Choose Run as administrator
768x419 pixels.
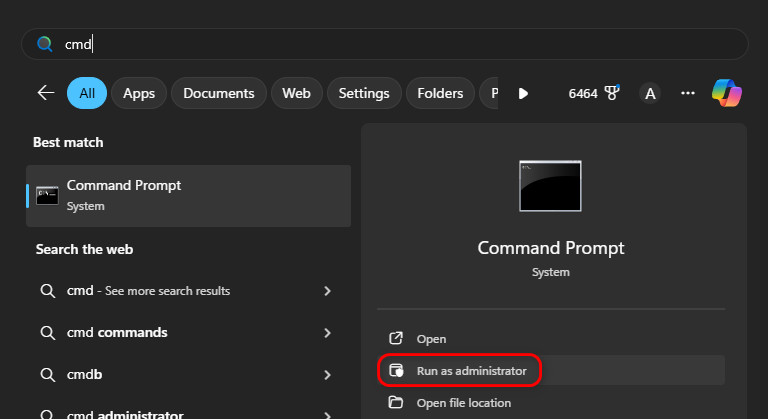[x=471, y=371]
